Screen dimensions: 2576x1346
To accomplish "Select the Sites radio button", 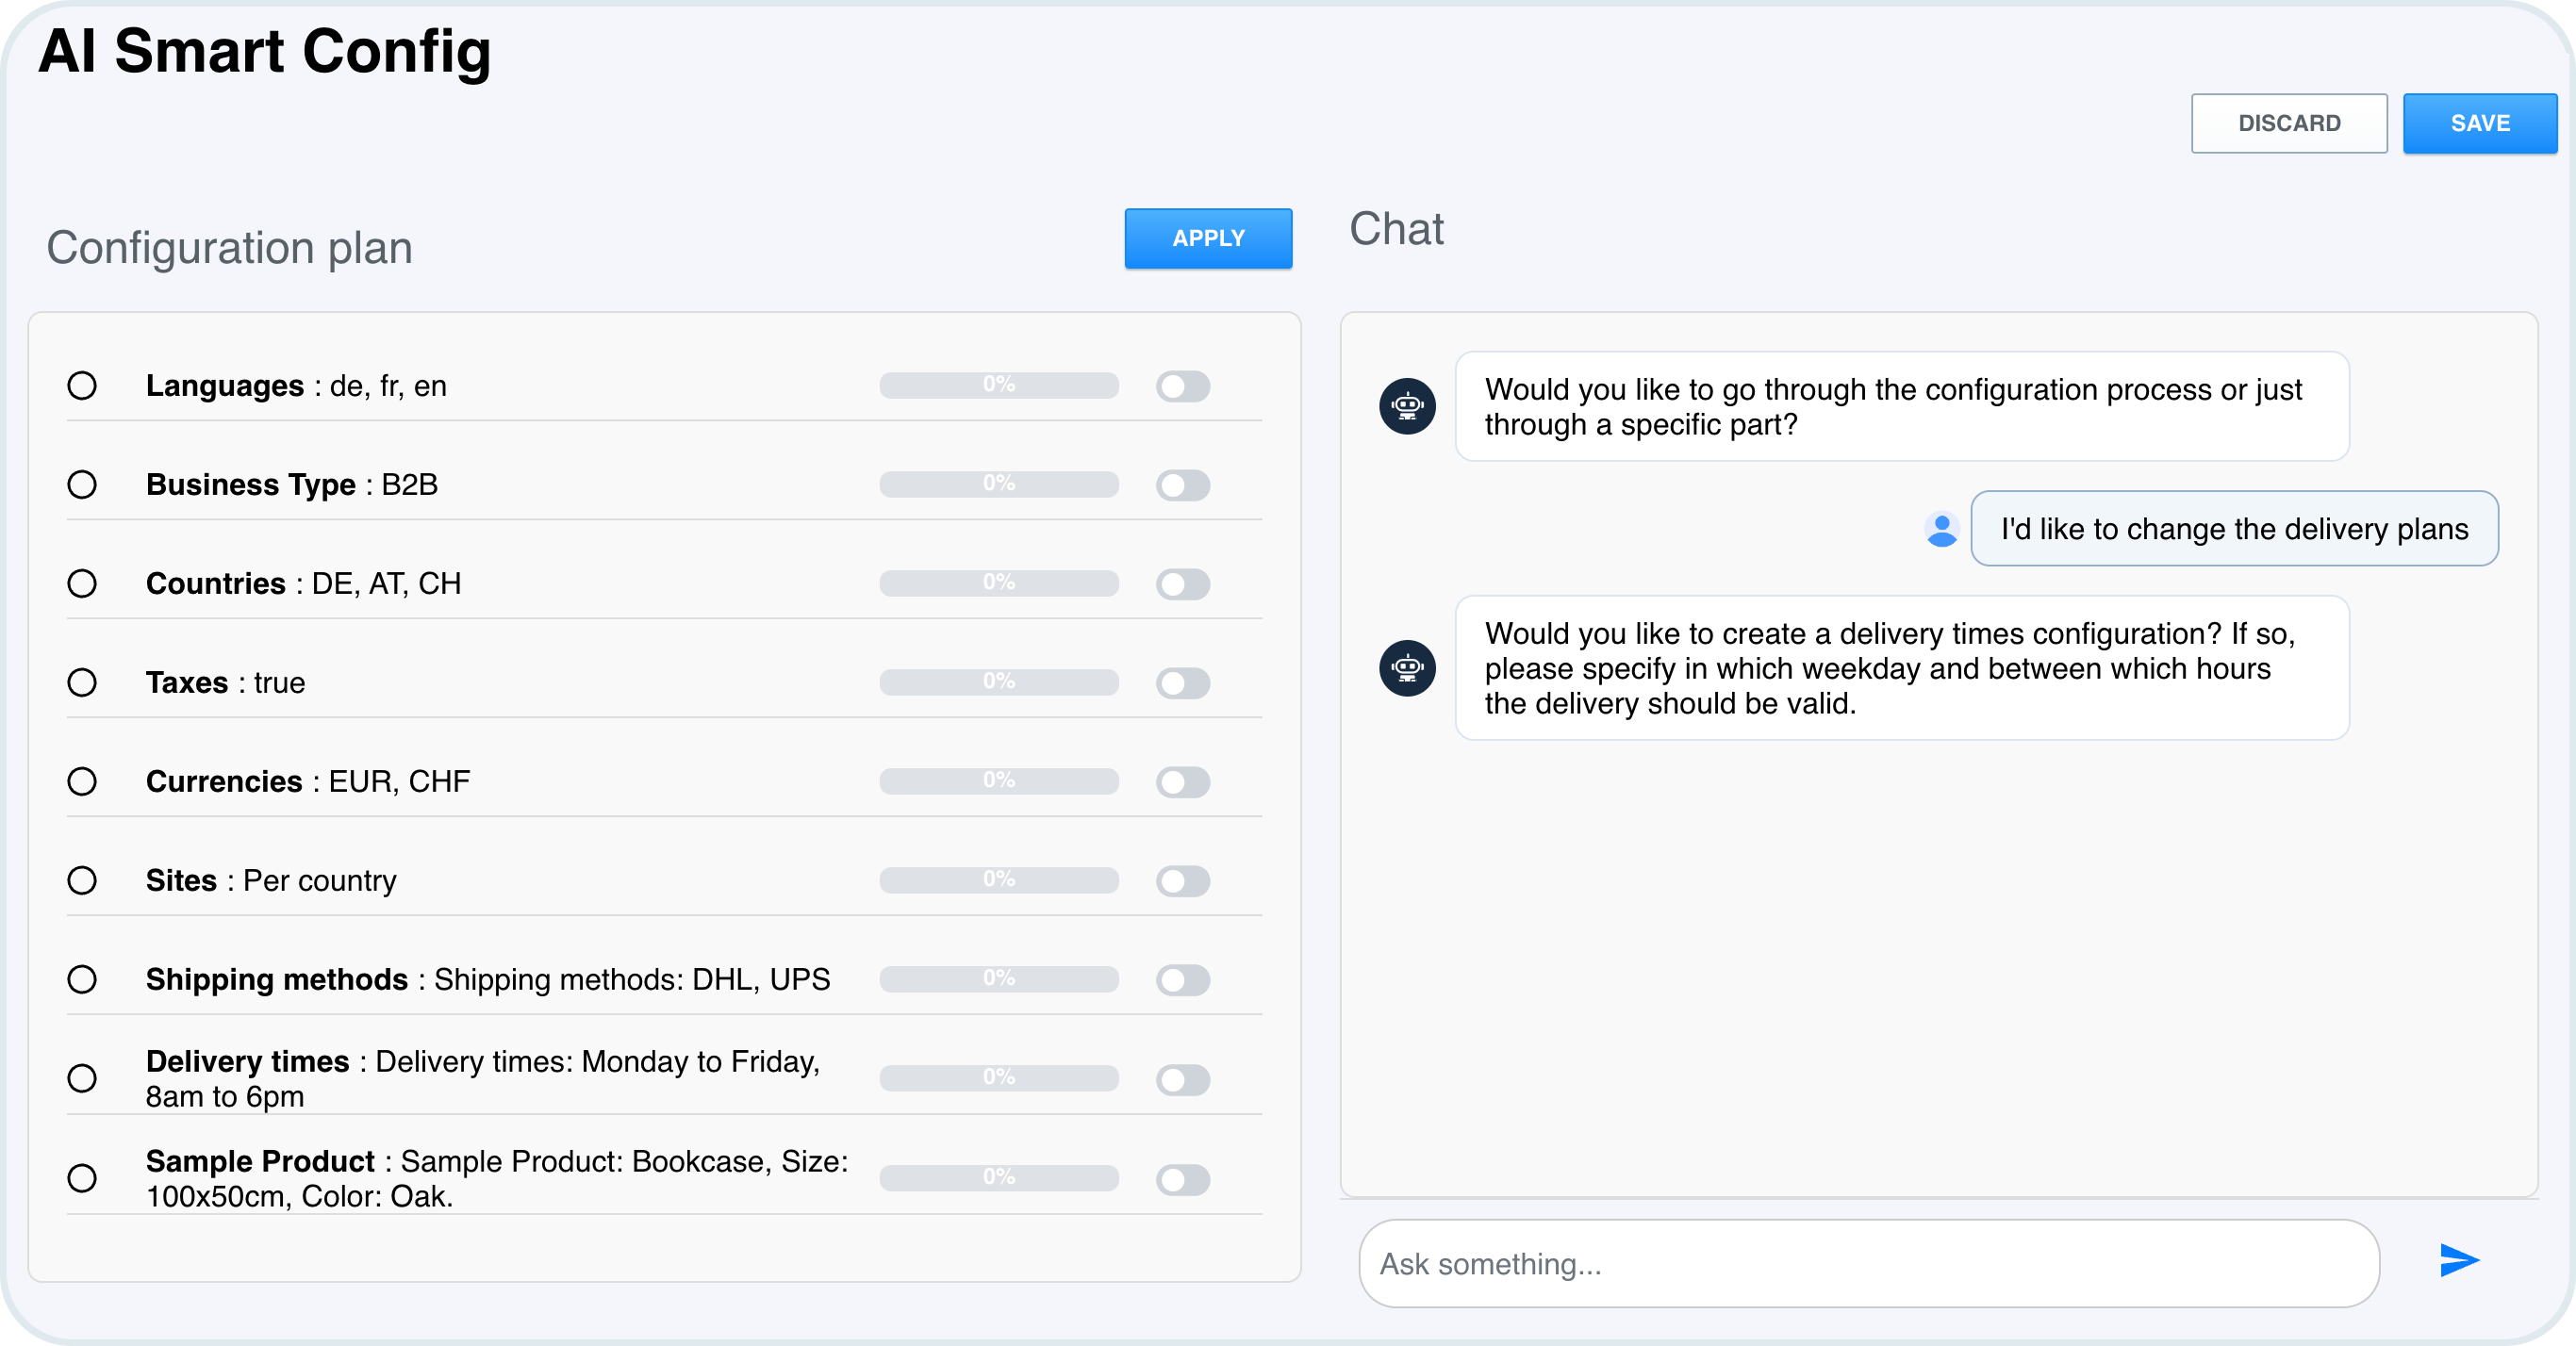I will click(x=82, y=881).
